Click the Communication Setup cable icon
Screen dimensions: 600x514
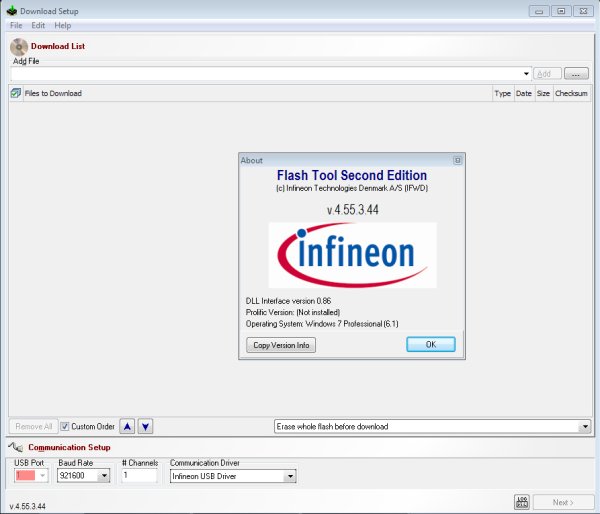point(16,447)
